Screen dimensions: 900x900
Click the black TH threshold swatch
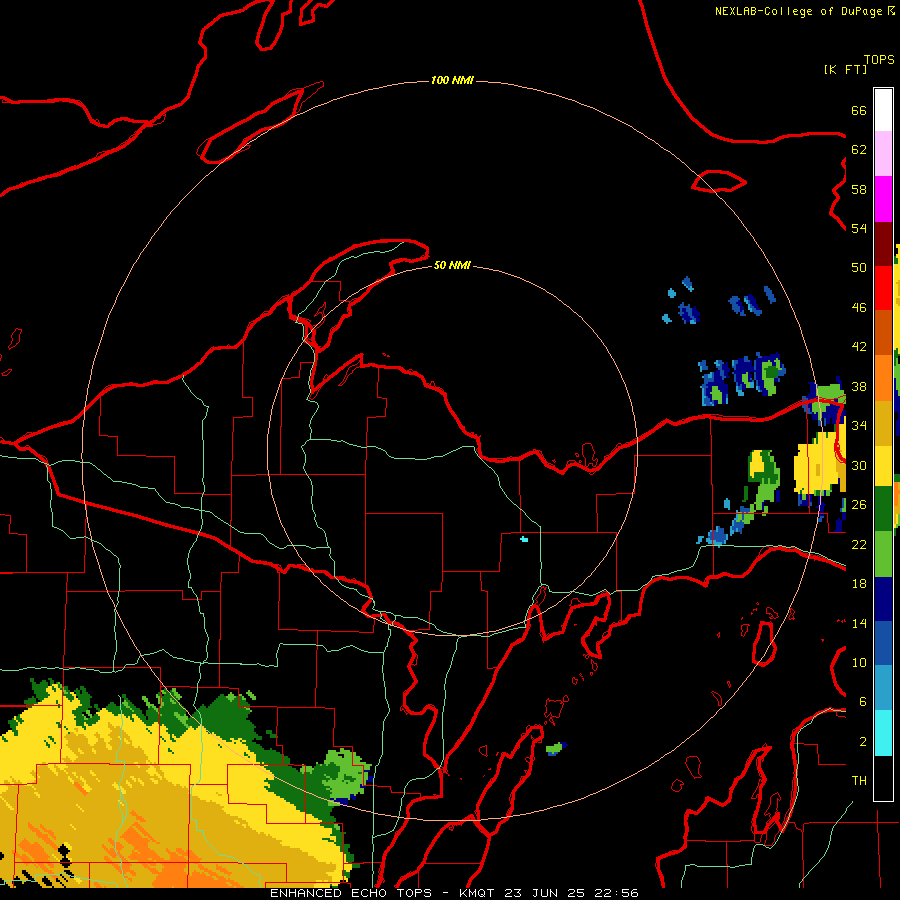[883, 778]
